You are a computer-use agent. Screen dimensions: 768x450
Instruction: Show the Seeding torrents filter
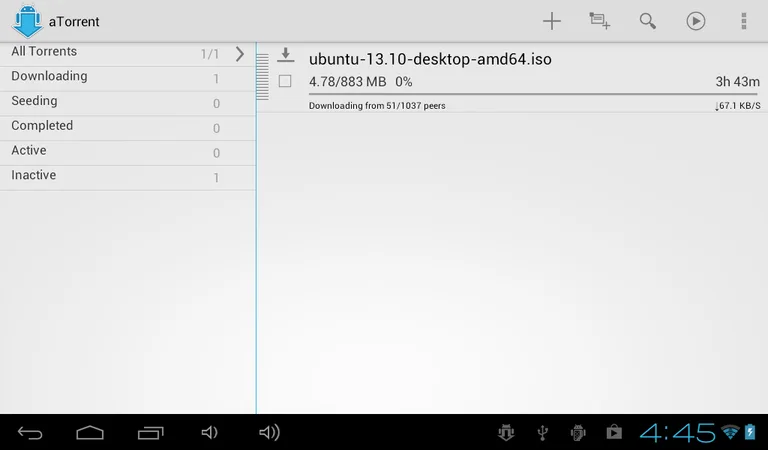[x=127, y=103]
